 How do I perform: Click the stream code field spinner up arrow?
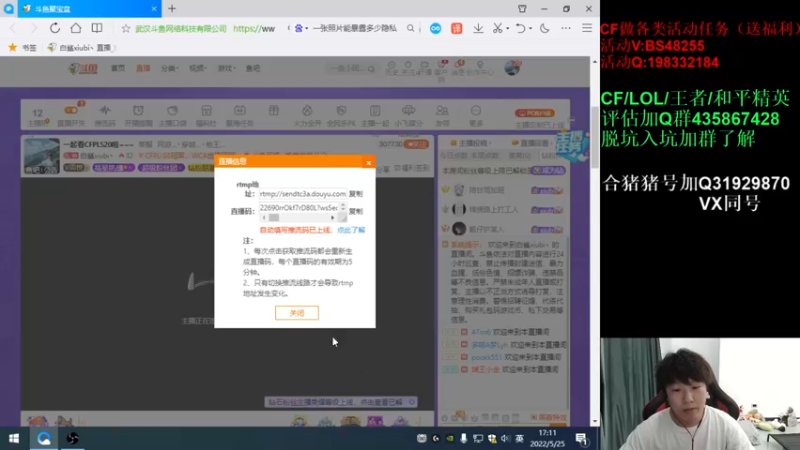(x=343, y=205)
